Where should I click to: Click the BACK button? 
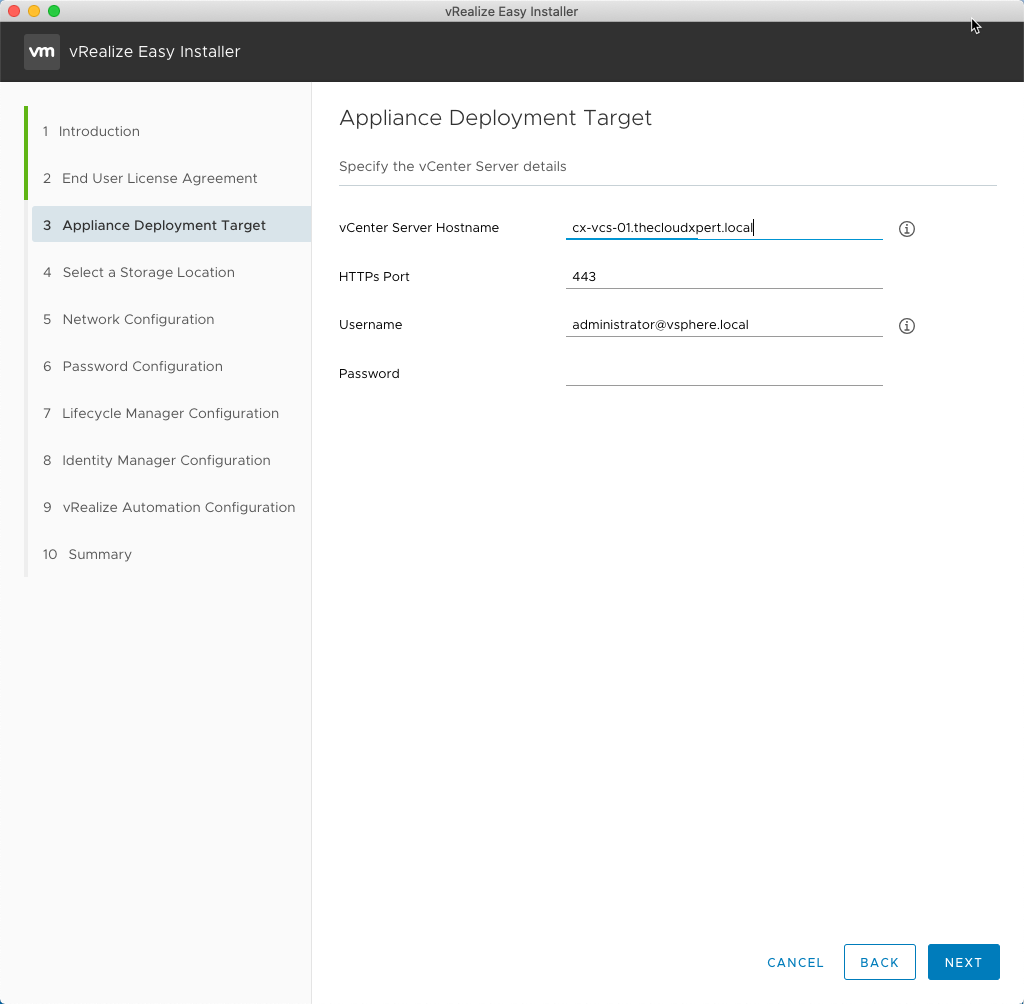879,962
